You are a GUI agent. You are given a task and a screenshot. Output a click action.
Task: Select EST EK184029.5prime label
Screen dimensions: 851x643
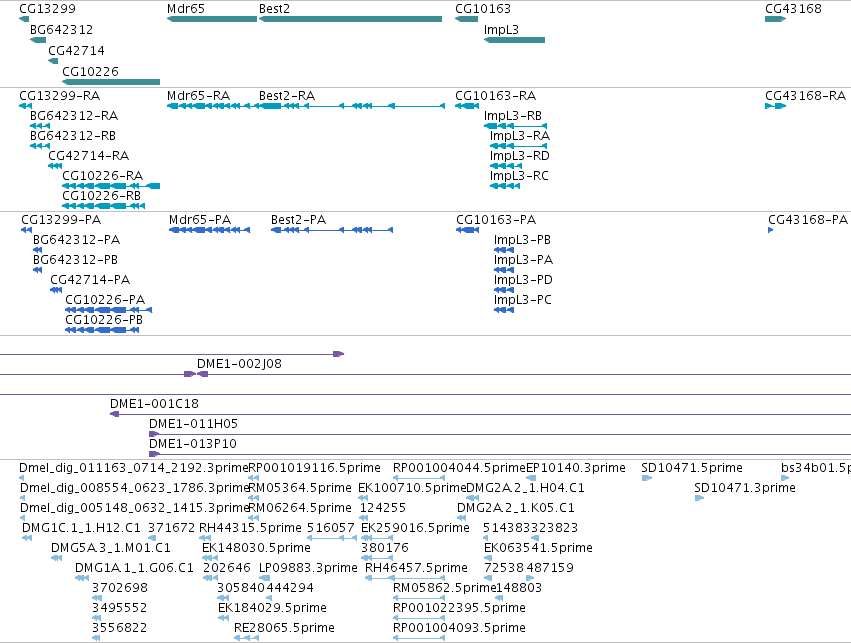(x=272, y=608)
